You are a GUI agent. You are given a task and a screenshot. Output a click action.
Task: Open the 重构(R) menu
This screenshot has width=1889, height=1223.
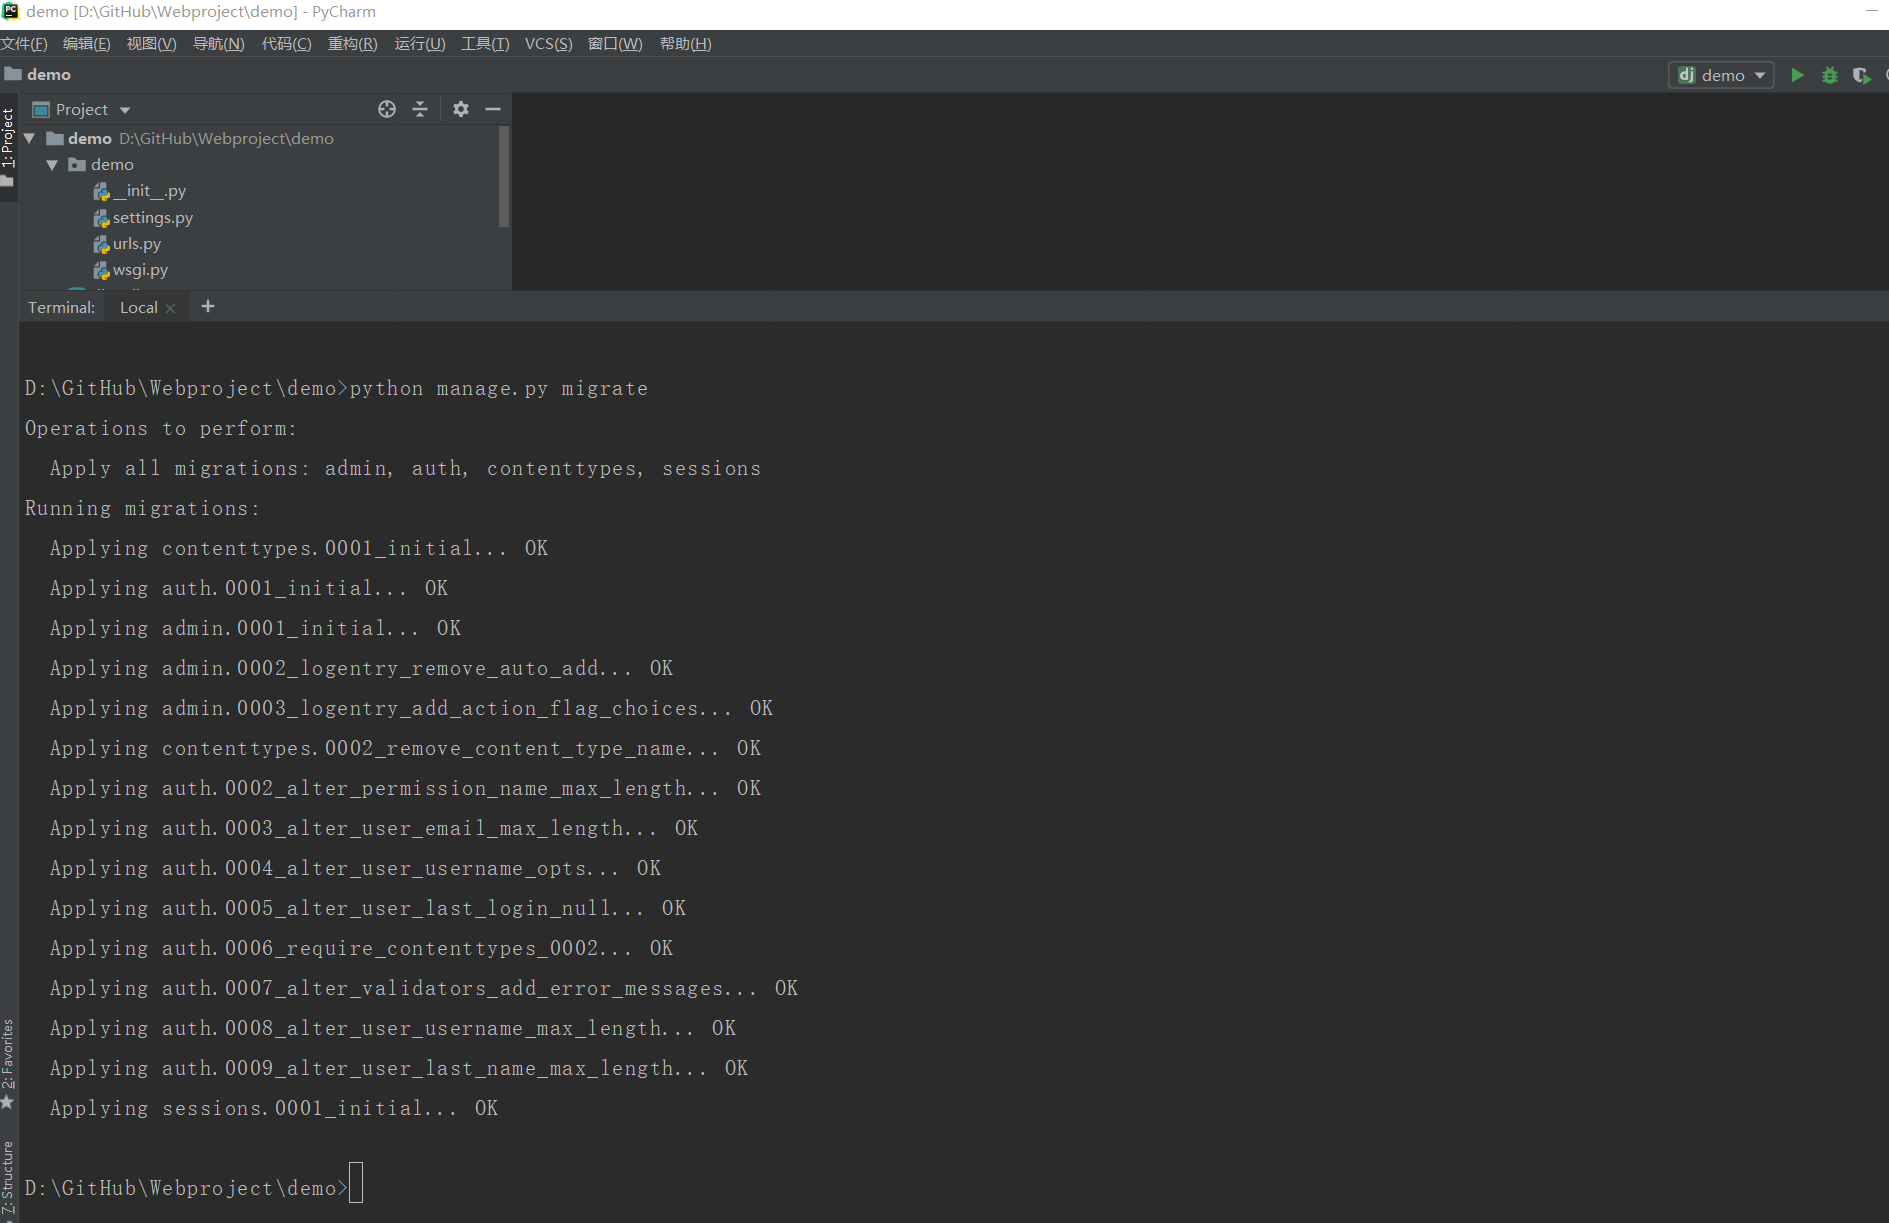pyautogui.click(x=352, y=43)
